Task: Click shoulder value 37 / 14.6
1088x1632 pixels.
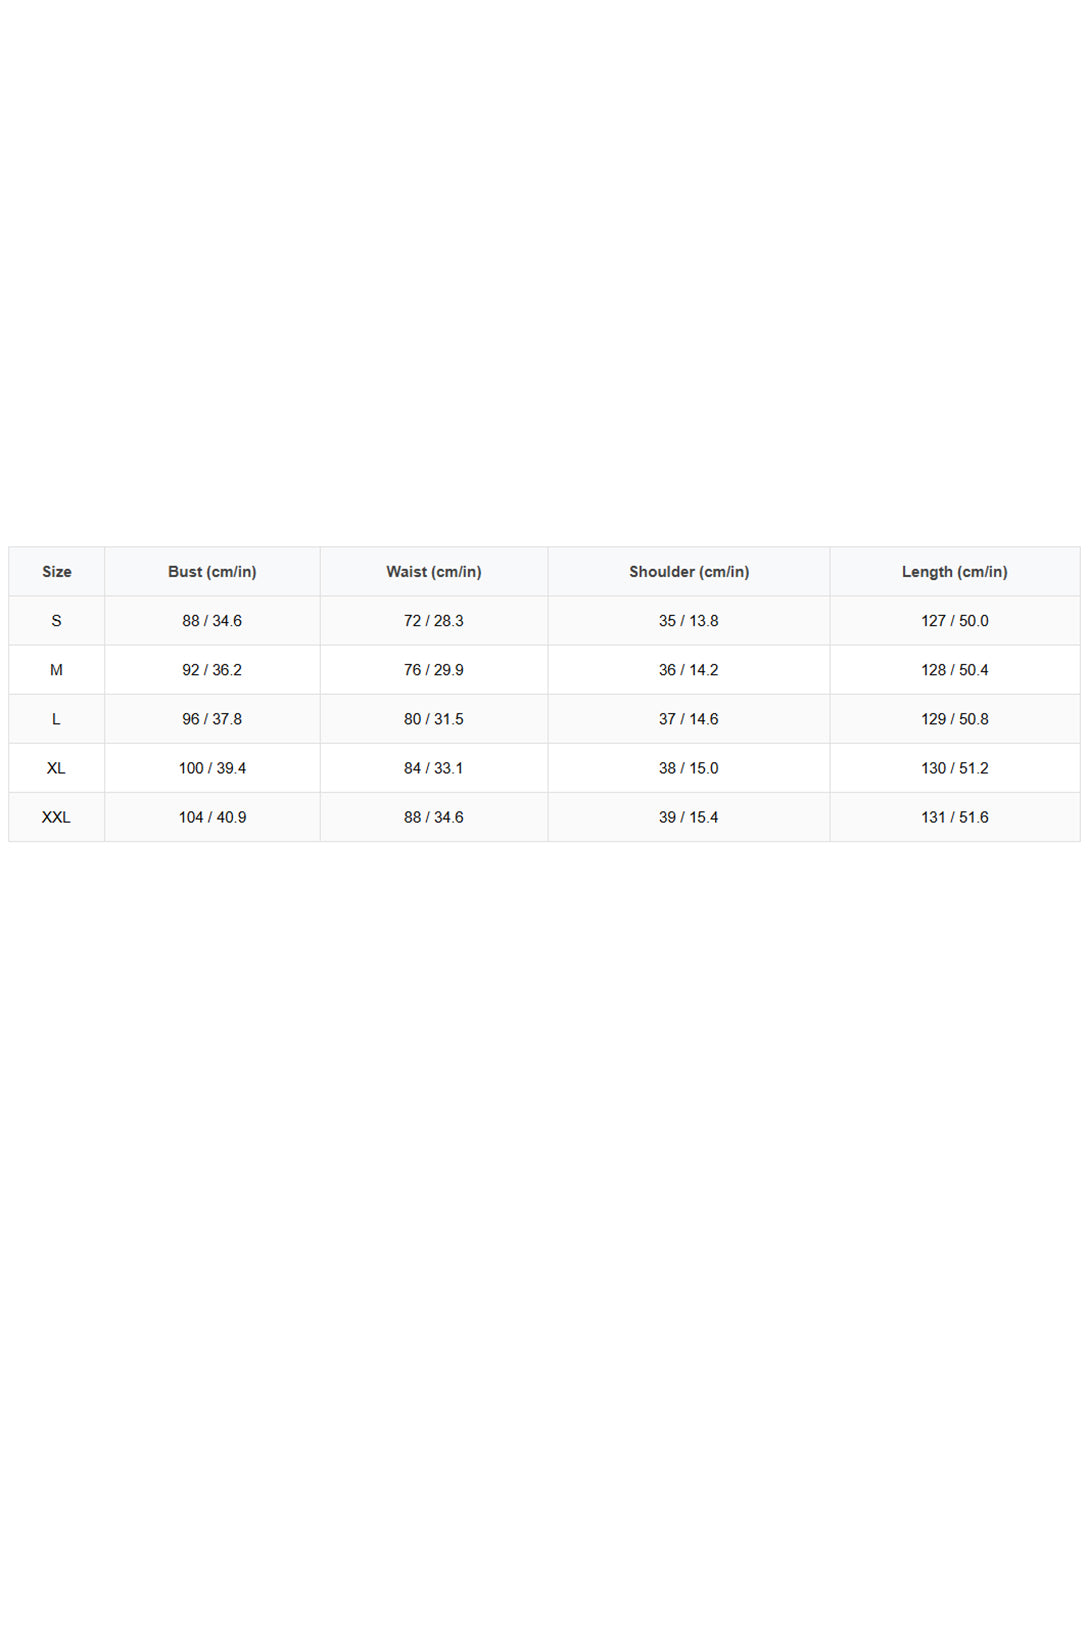Action: pos(689,719)
